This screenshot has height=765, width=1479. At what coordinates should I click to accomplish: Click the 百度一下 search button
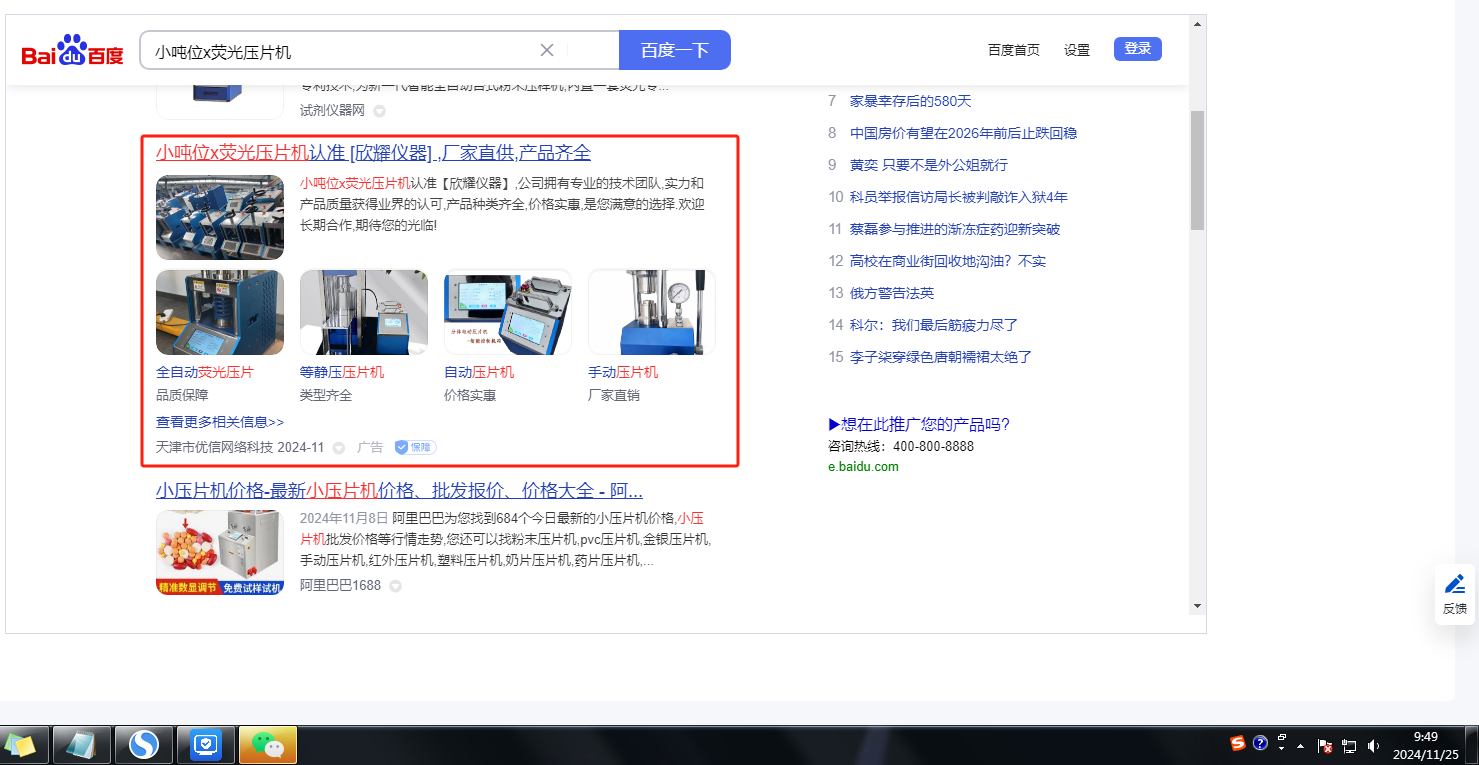[675, 50]
